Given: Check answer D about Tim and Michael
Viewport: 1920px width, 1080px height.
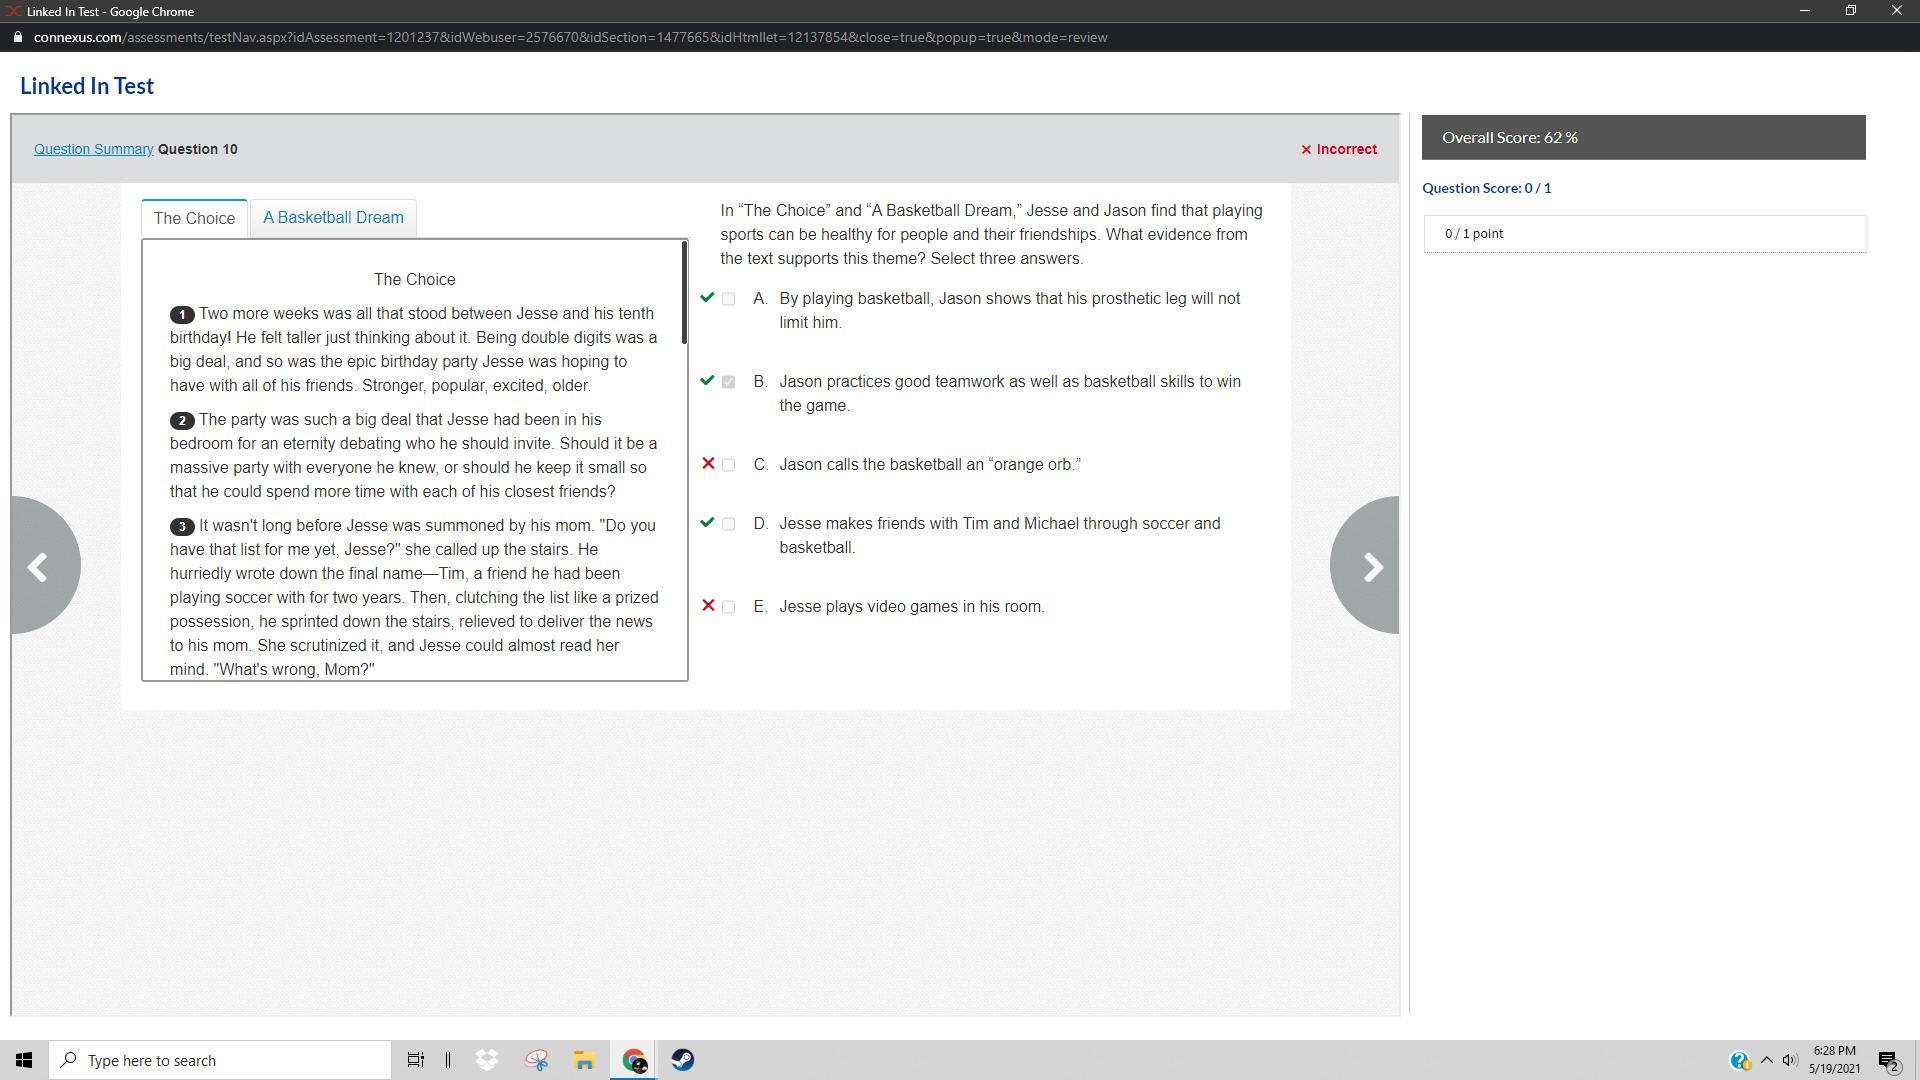Looking at the screenshot, I should [728, 524].
